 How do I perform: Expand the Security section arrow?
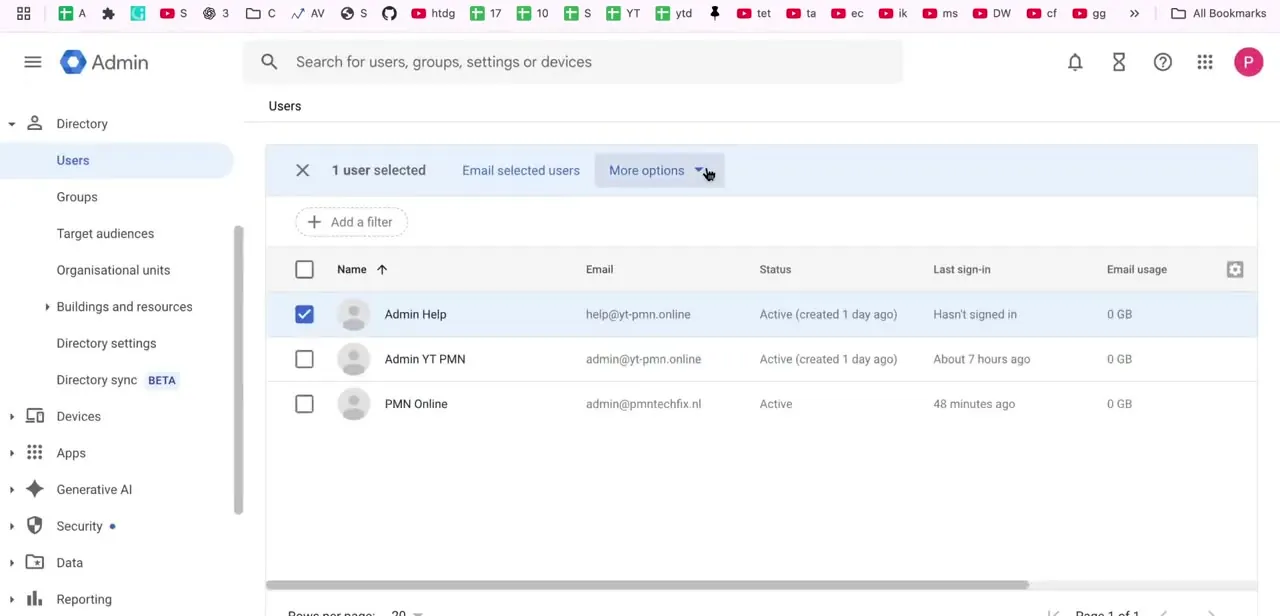click(x=12, y=526)
